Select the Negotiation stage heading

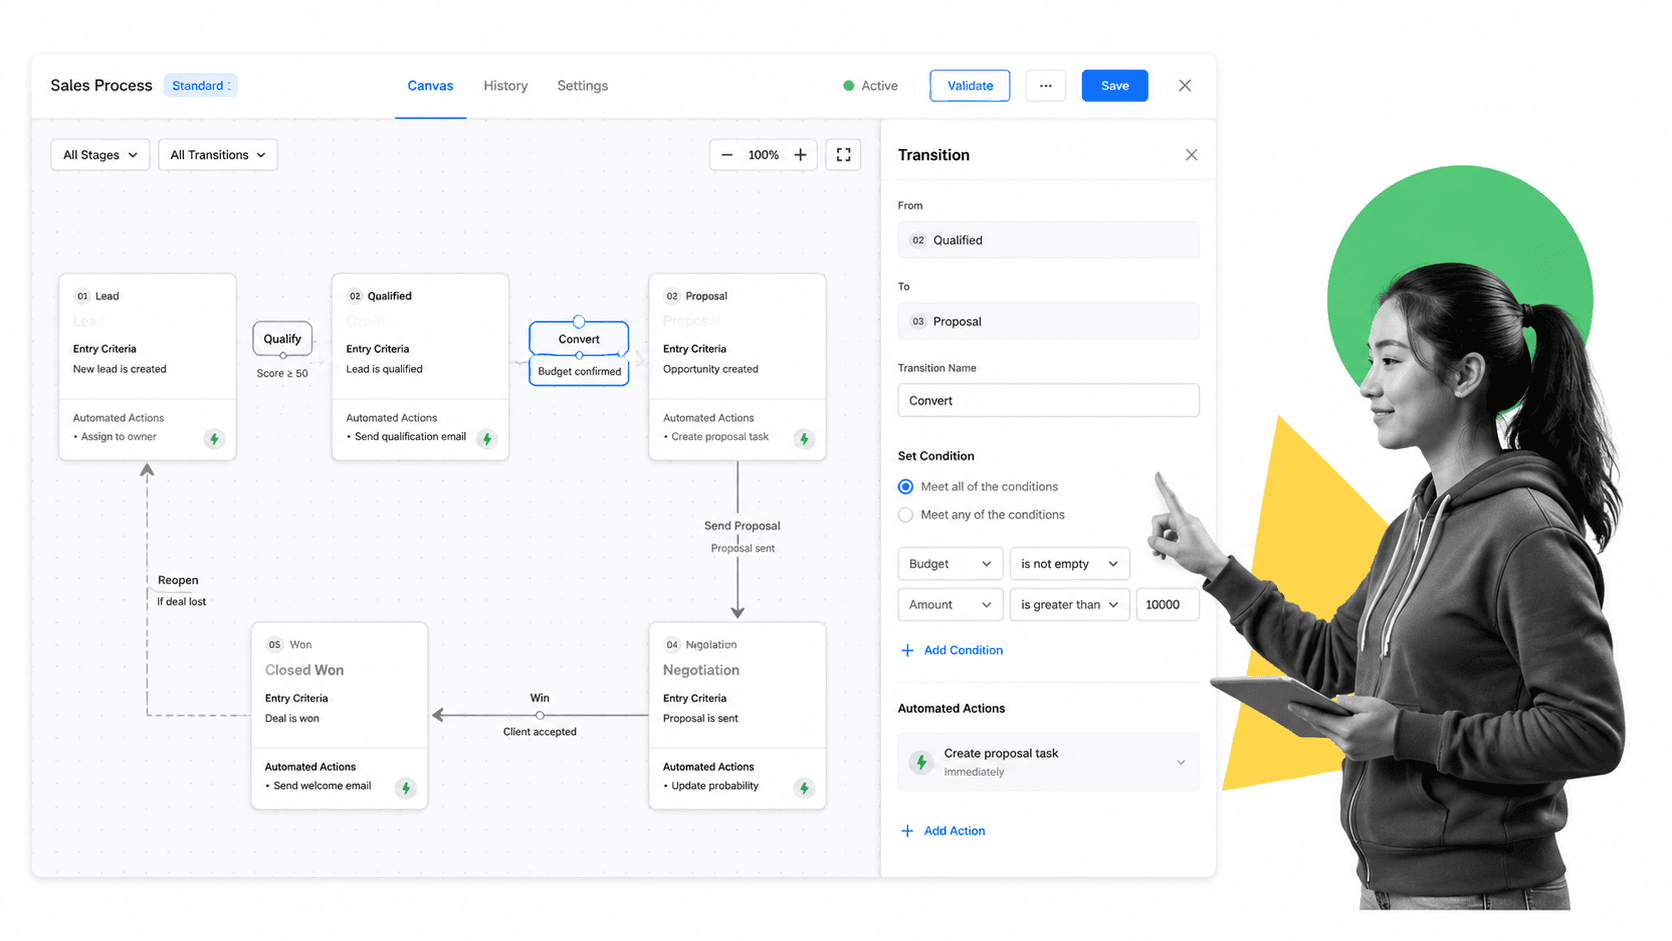tap(701, 670)
